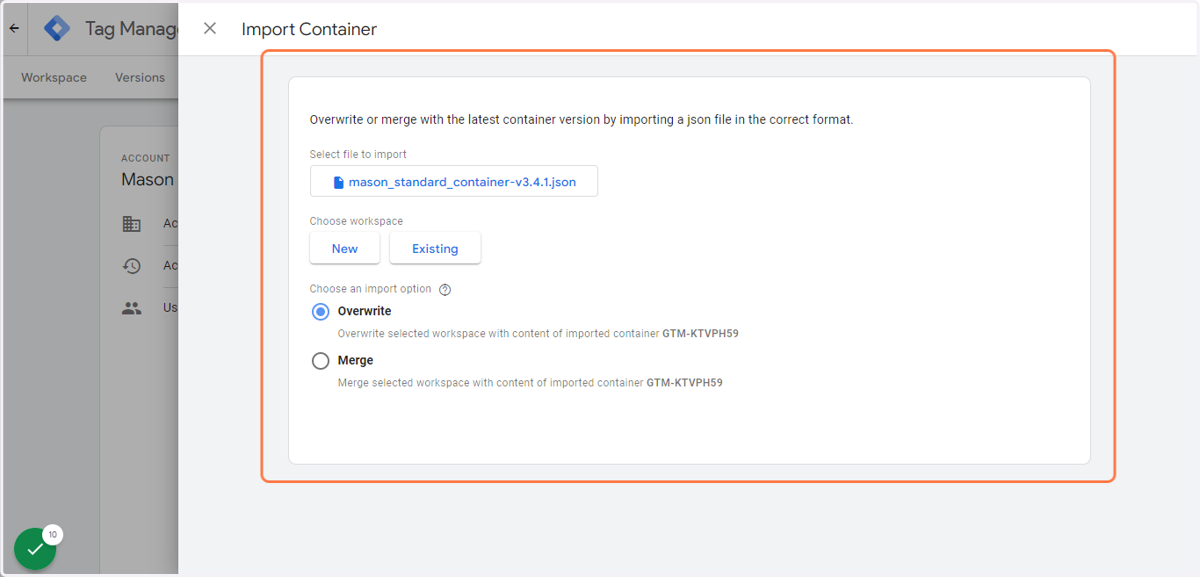This screenshot has width=1200, height=577.
Task: Click the green checkmark badge with 10
Action: pyautogui.click(x=35, y=548)
